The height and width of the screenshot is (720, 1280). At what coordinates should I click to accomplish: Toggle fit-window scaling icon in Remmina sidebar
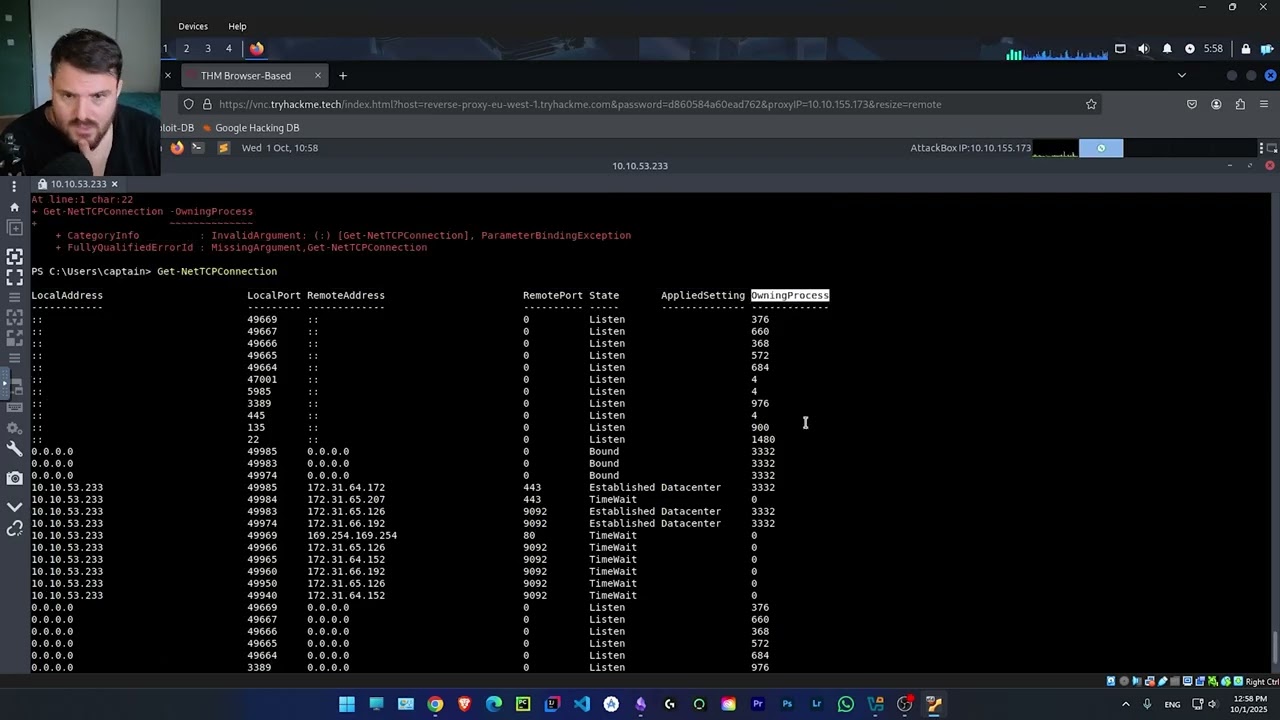14,257
